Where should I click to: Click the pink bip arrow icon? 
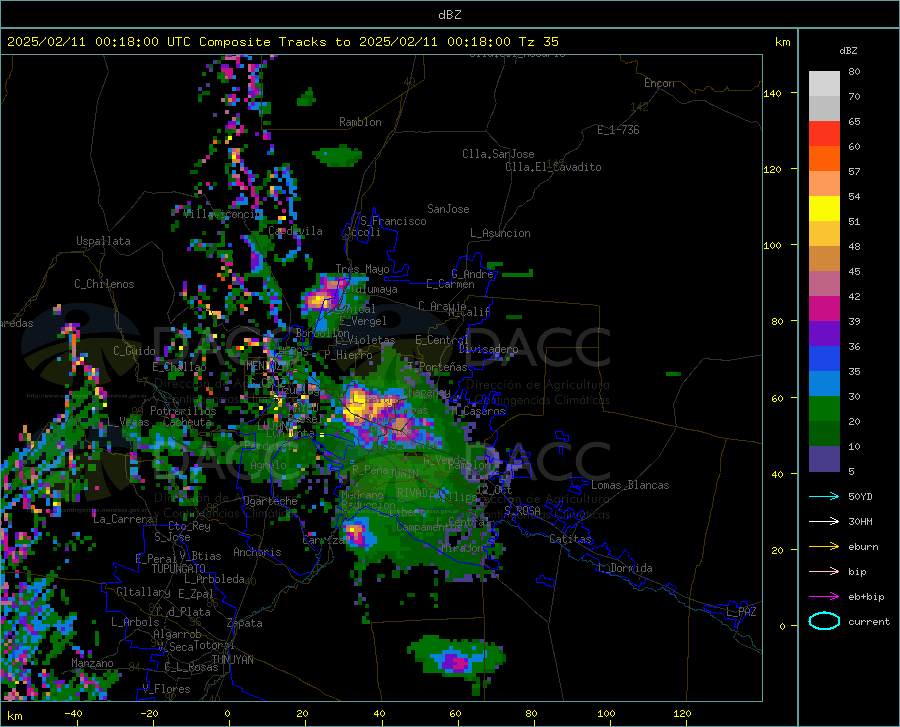click(x=824, y=571)
